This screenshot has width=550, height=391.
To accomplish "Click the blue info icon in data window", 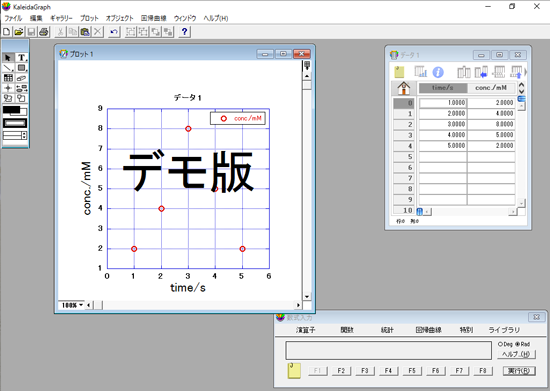I will 438,72.
